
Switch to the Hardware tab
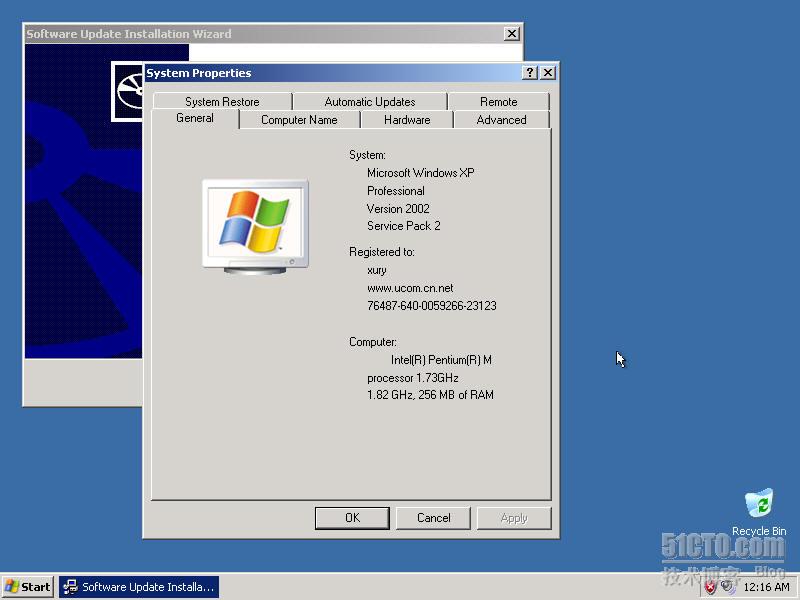pyautogui.click(x=407, y=120)
